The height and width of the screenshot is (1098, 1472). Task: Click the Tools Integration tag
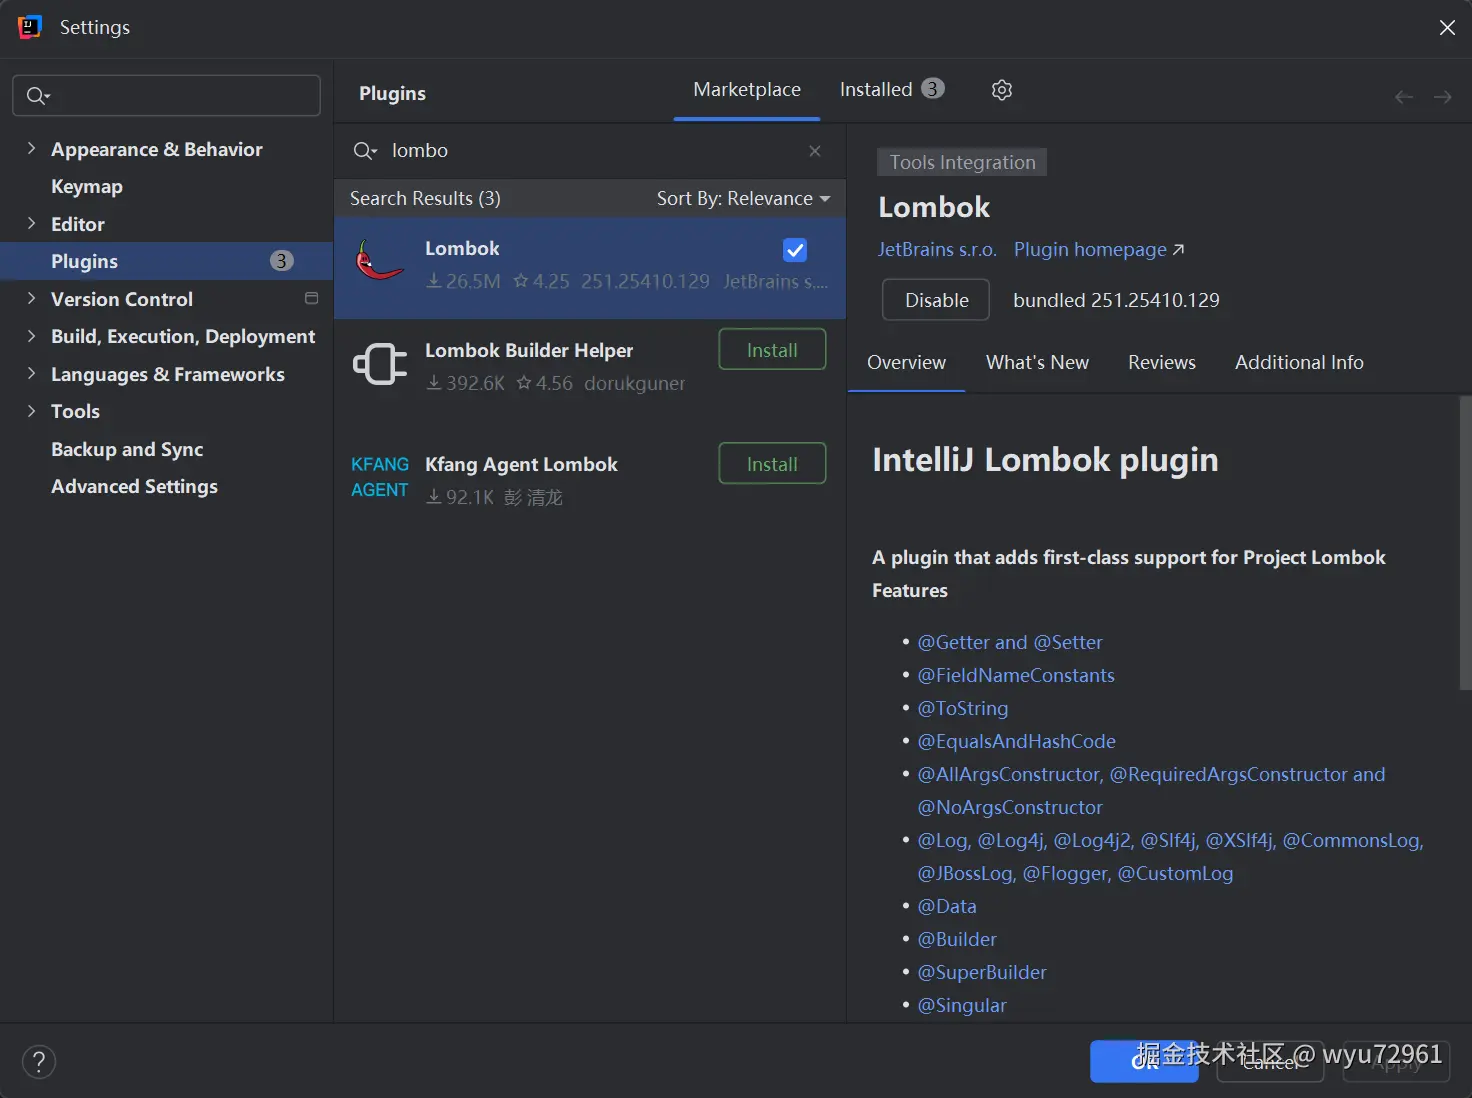[x=962, y=163]
